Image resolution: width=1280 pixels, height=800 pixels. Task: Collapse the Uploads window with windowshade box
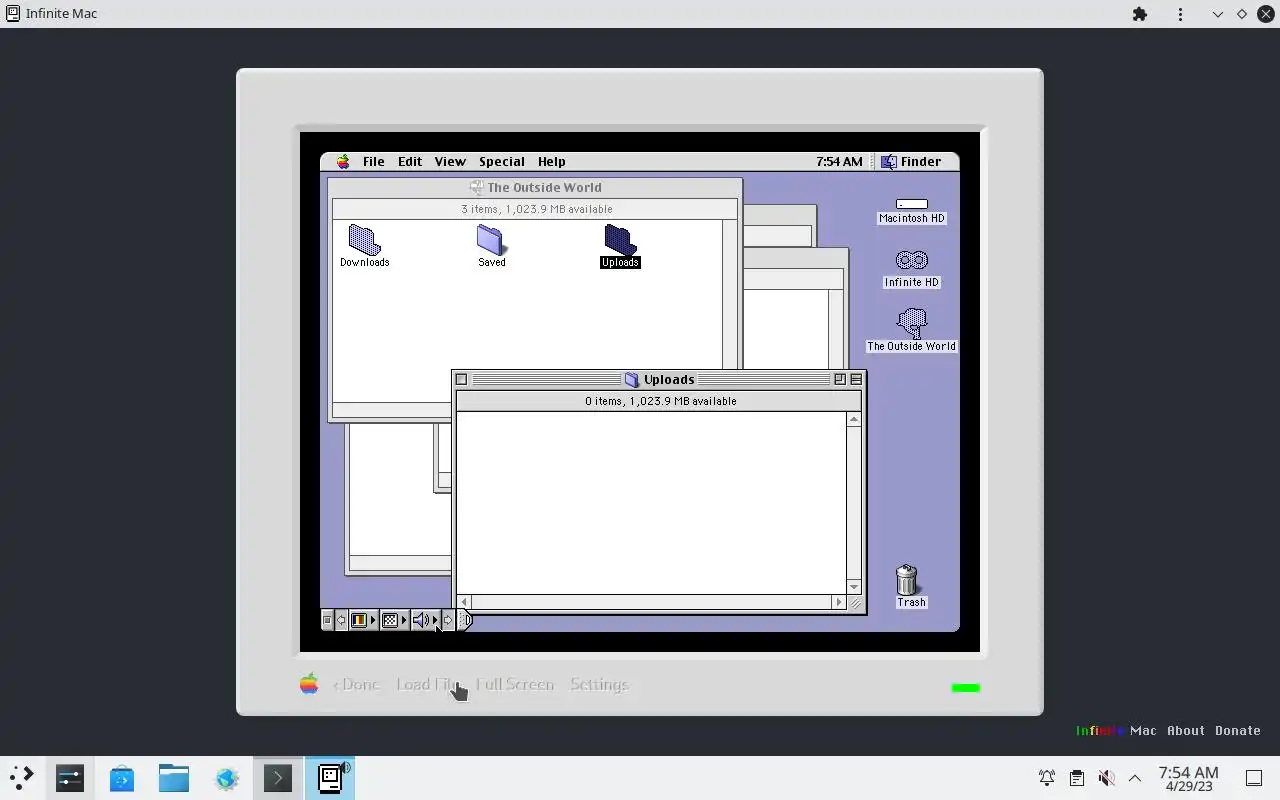(x=856, y=380)
